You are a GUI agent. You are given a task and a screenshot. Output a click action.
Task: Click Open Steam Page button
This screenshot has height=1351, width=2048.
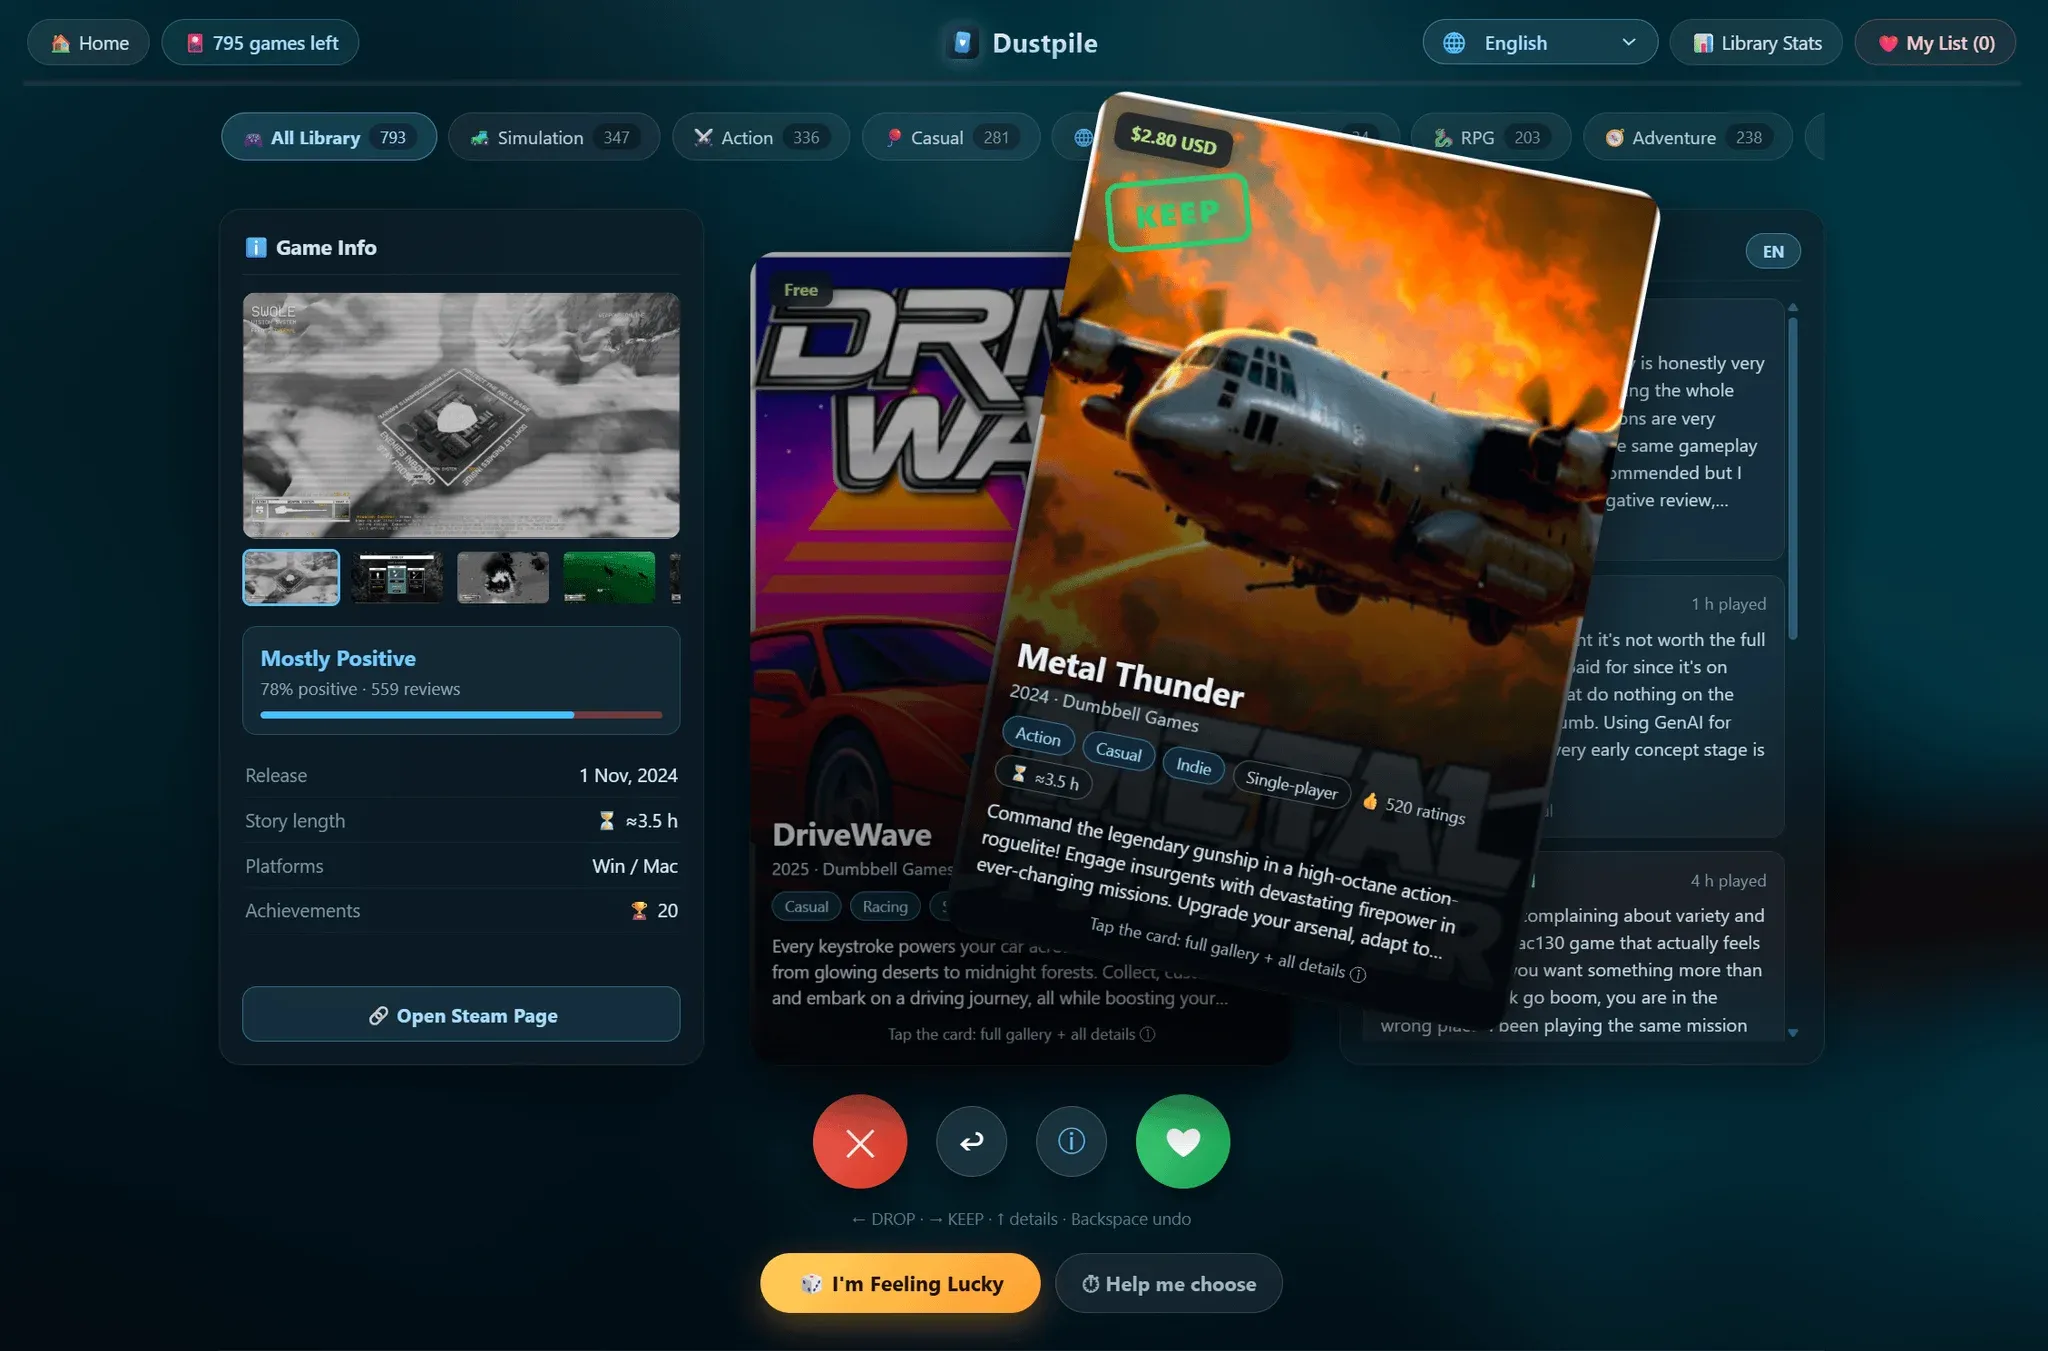(461, 1015)
